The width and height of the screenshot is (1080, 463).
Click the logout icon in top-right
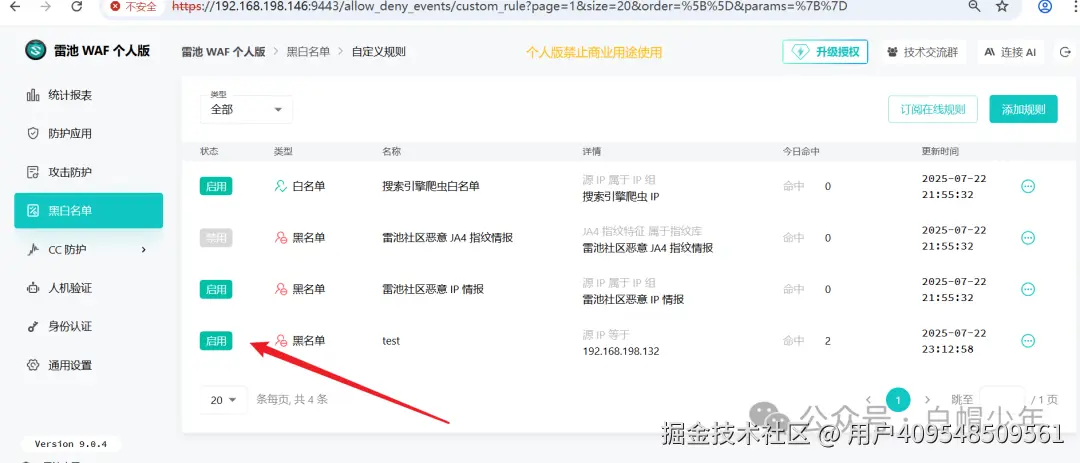pyautogui.click(x=1066, y=52)
